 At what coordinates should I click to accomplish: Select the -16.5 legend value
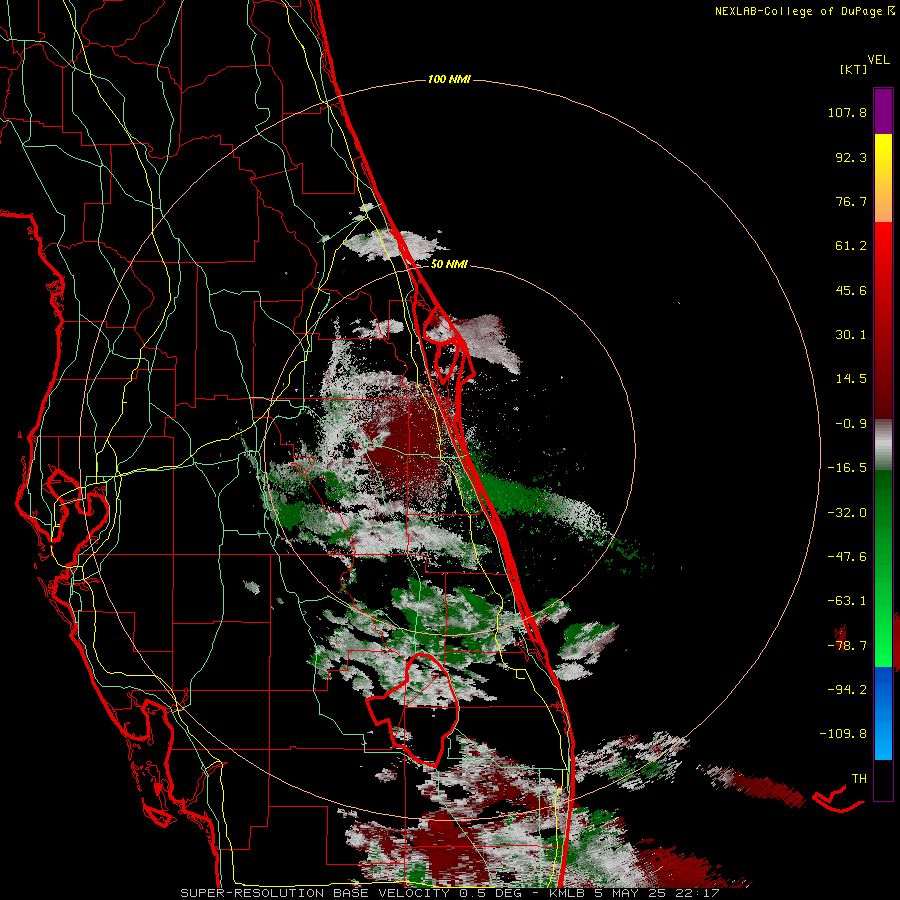(847, 468)
